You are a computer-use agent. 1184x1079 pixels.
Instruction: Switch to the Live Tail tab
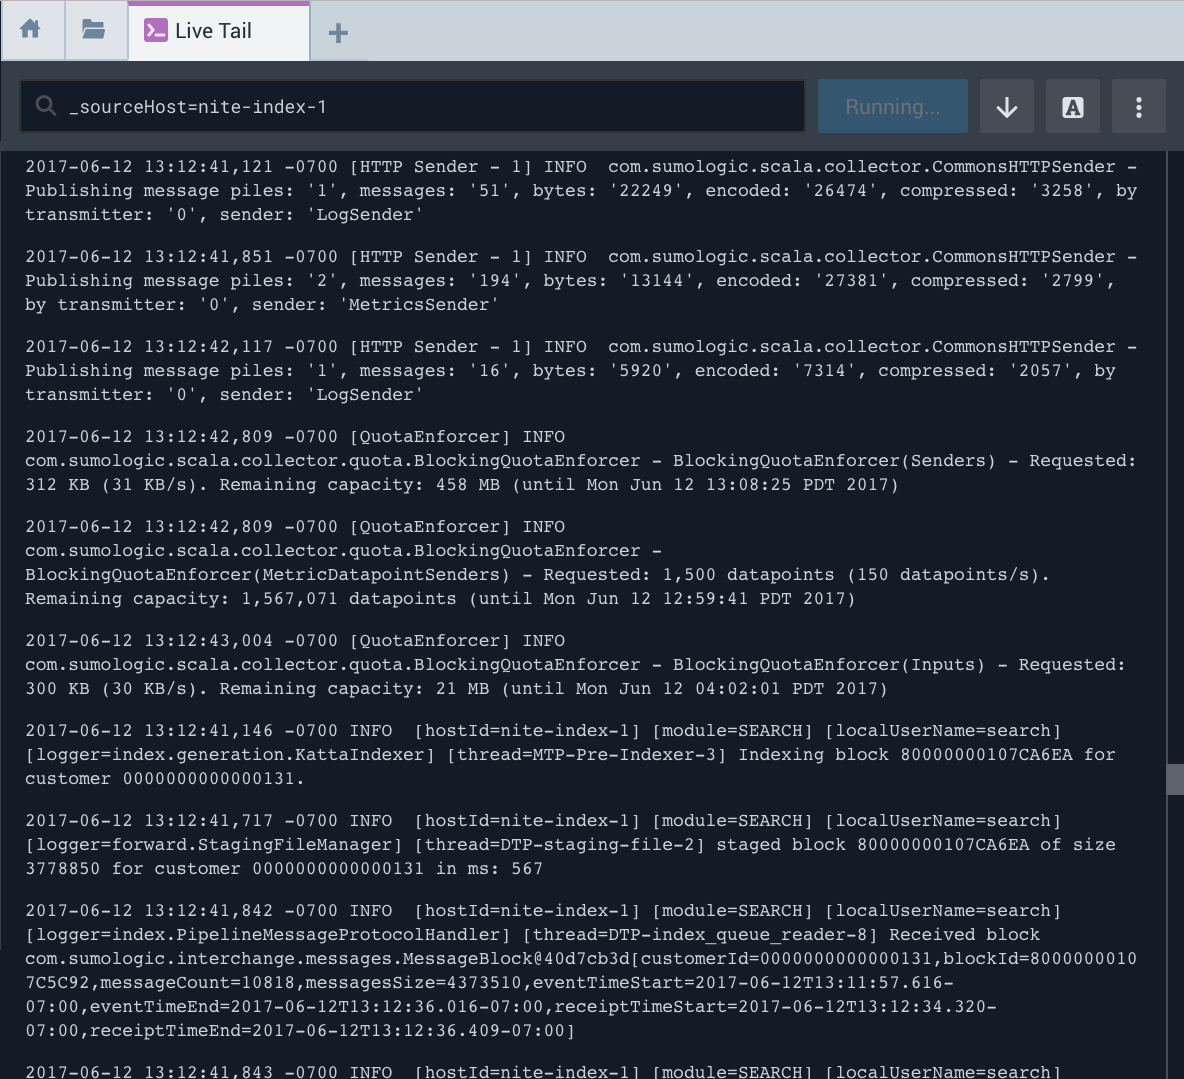[x=213, y=31]
